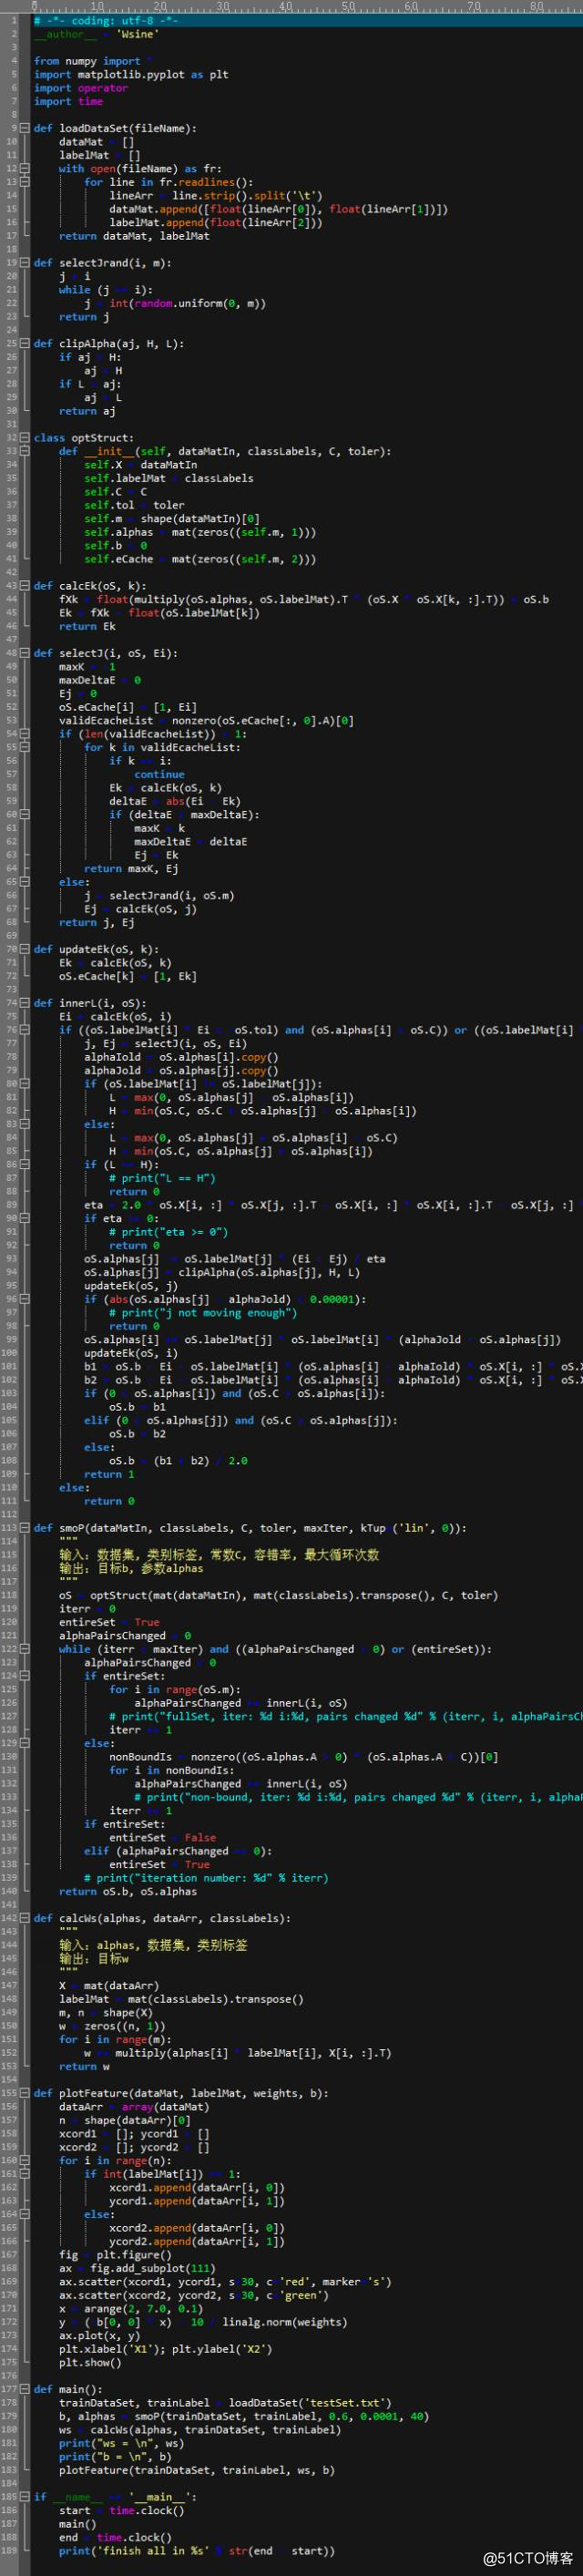Screen dimensions: 583x2576
Task: Collapse the updateEk function block
Action: [25, 949]
